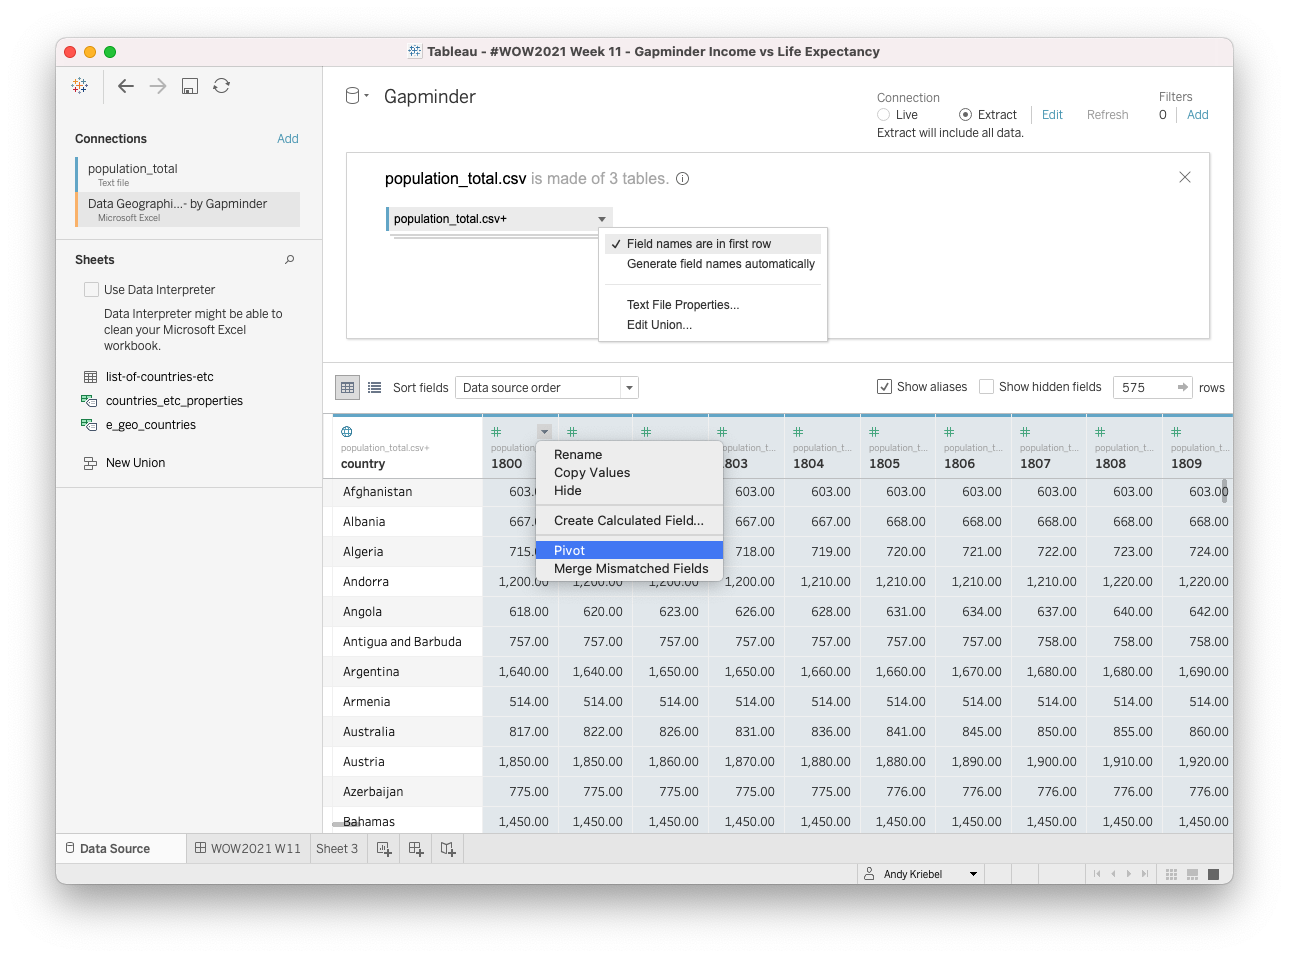Click the 1805 column header
1289x958 pixels.
(898, 447)
